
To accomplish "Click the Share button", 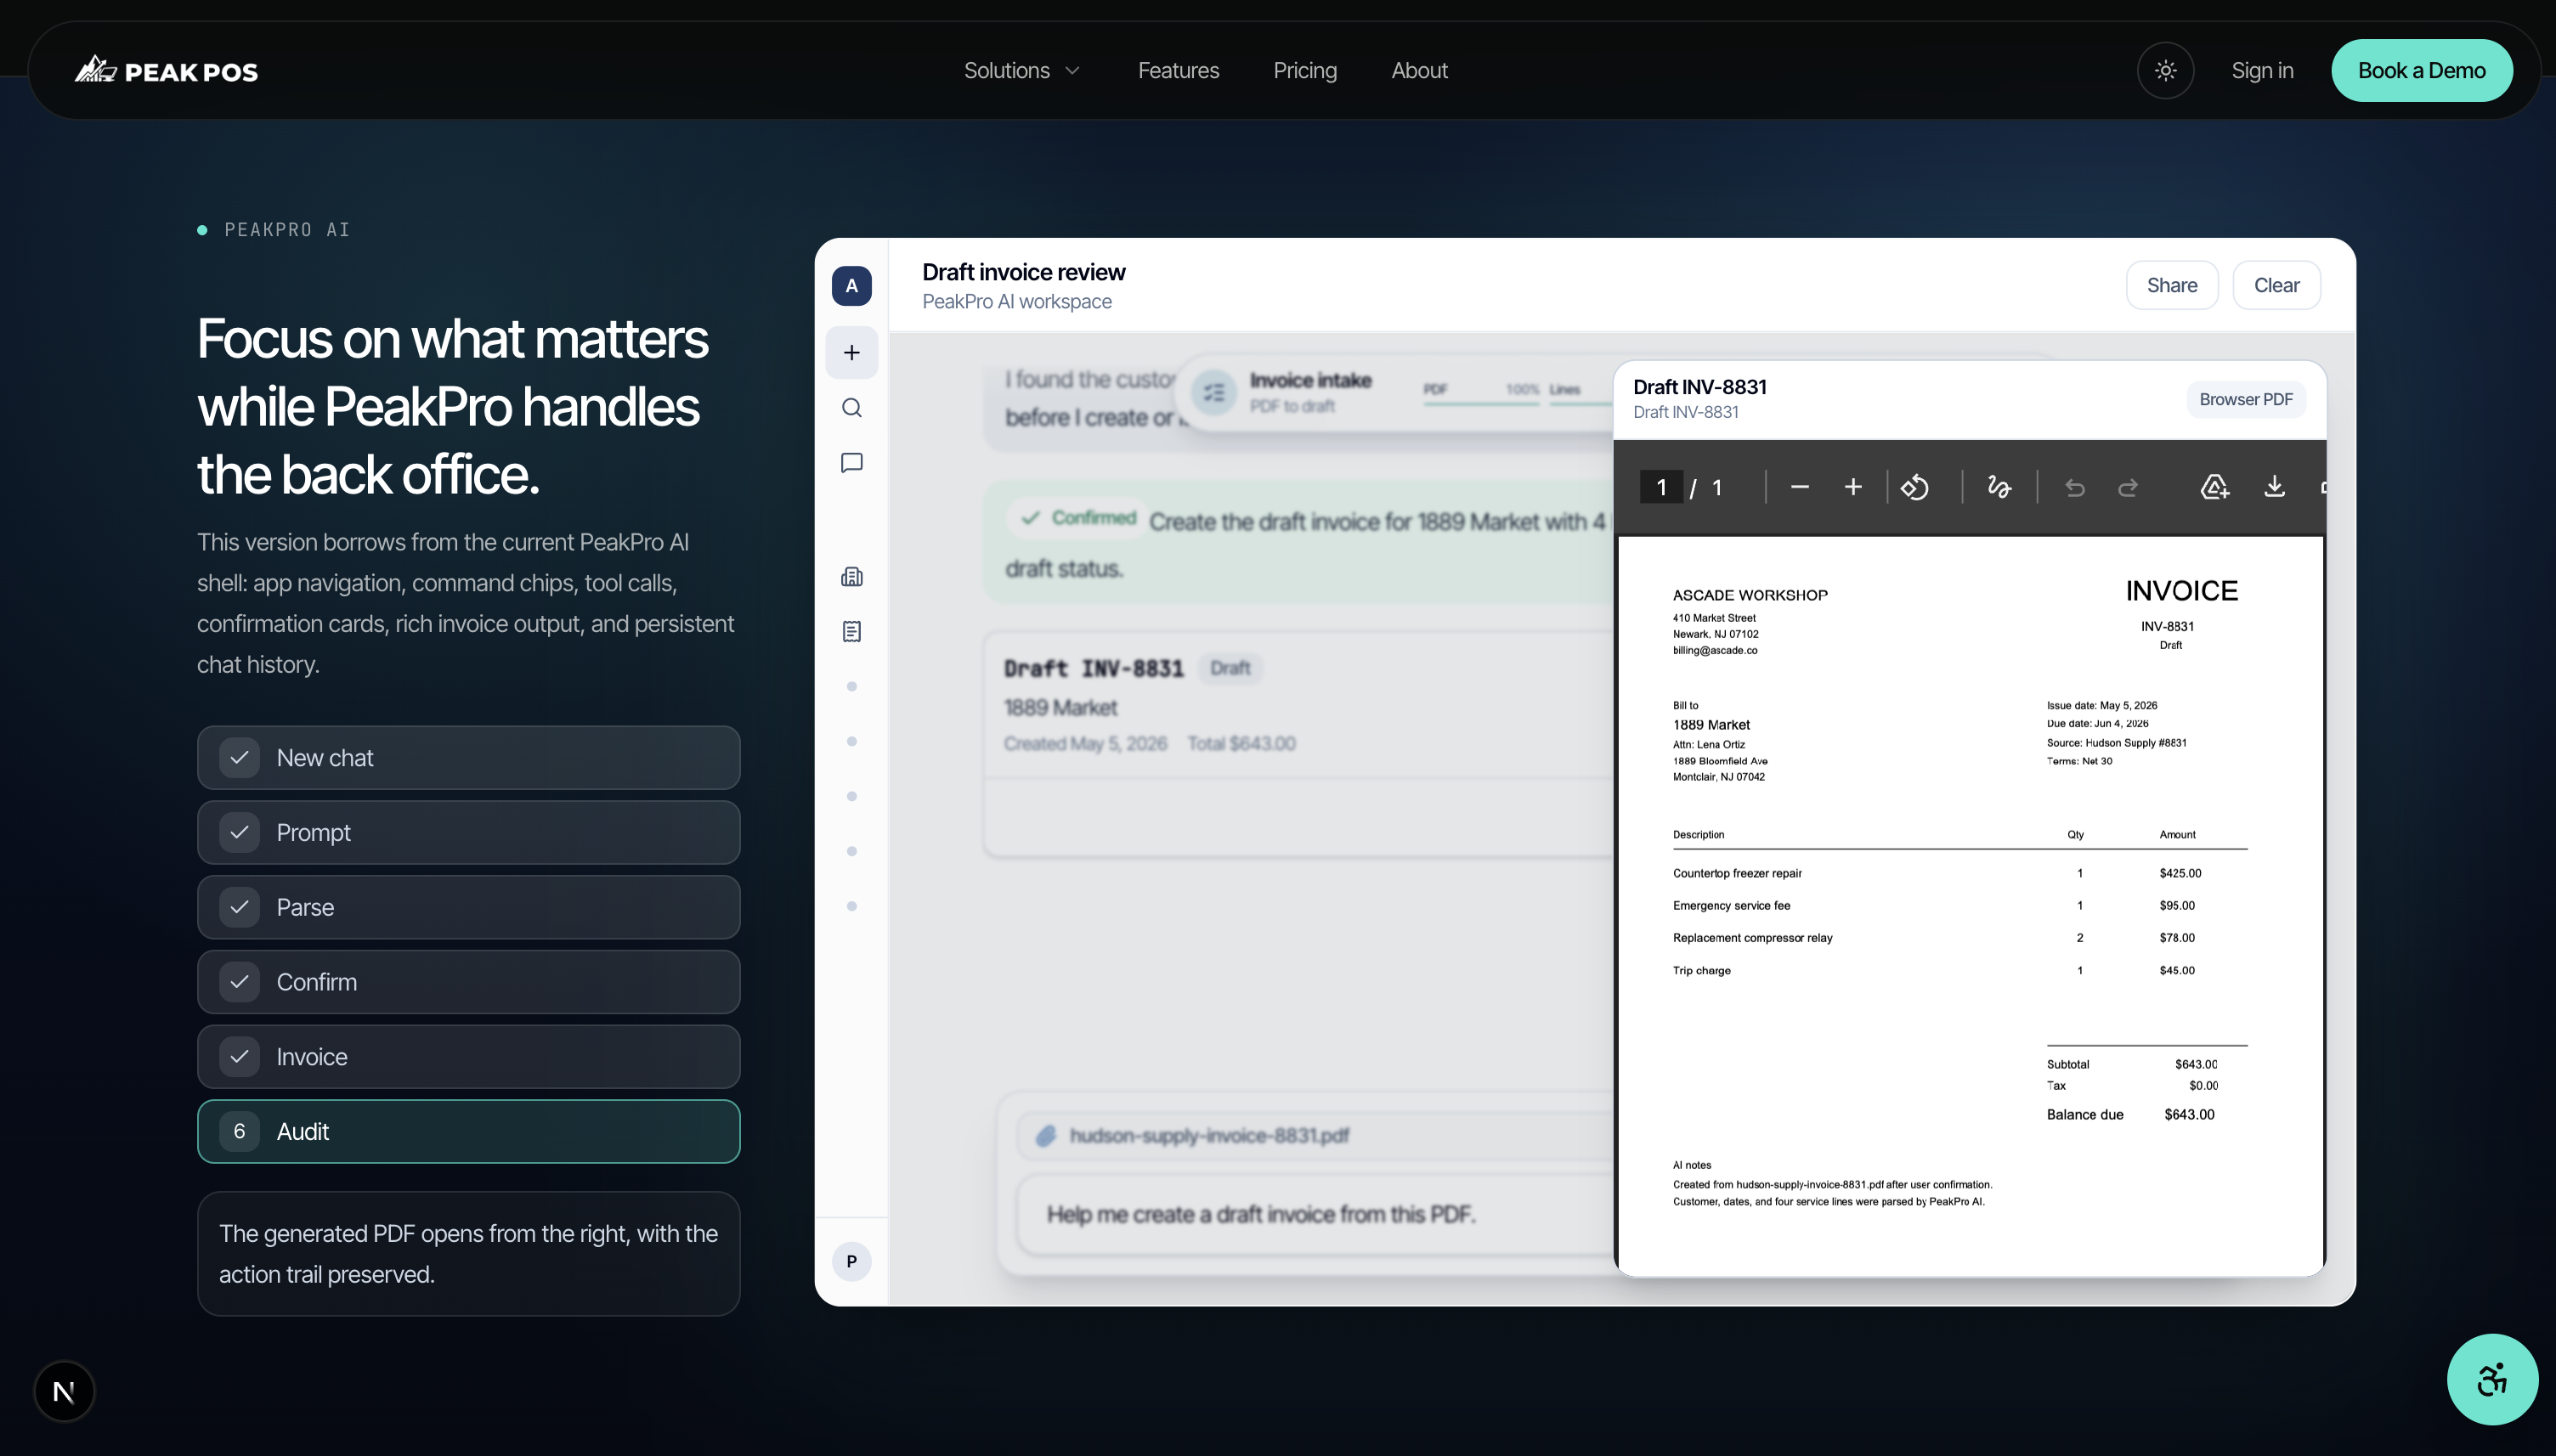I will (x=2171, y=285).
